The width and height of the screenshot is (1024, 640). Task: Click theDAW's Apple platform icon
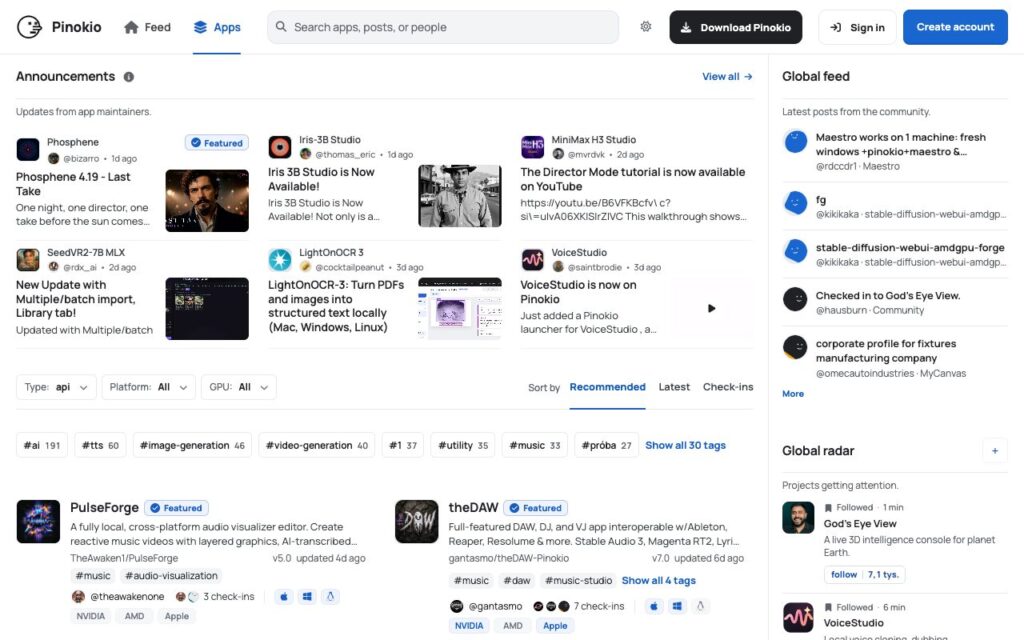point(653,606)
